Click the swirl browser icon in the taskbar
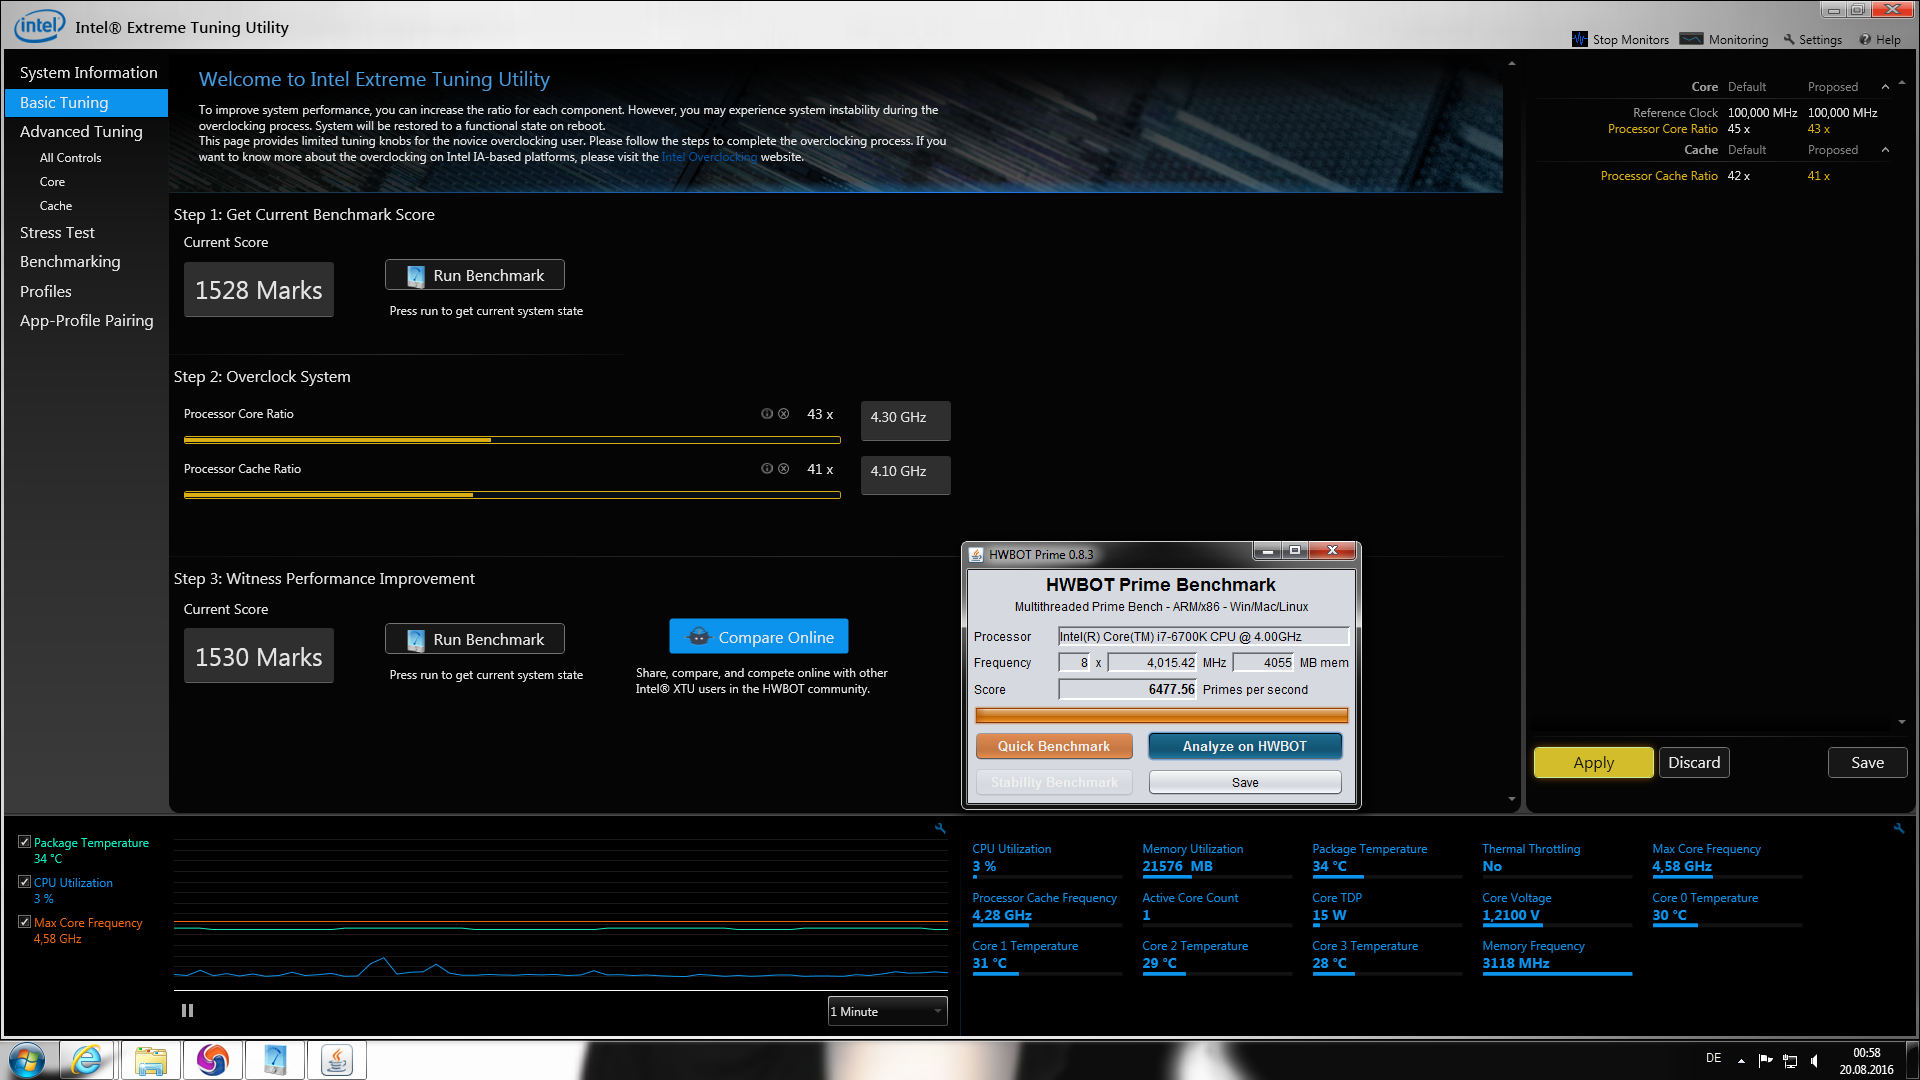This screenshot has width=1920, height=1080. pos(213,1060)
